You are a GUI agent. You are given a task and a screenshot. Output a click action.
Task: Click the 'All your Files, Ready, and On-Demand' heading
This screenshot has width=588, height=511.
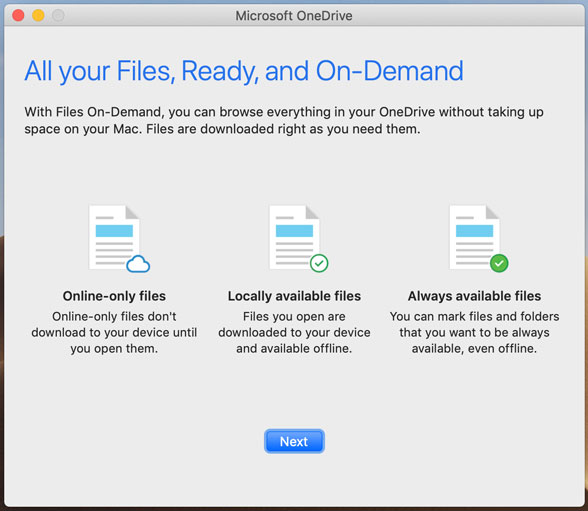[x=244, y=71]
